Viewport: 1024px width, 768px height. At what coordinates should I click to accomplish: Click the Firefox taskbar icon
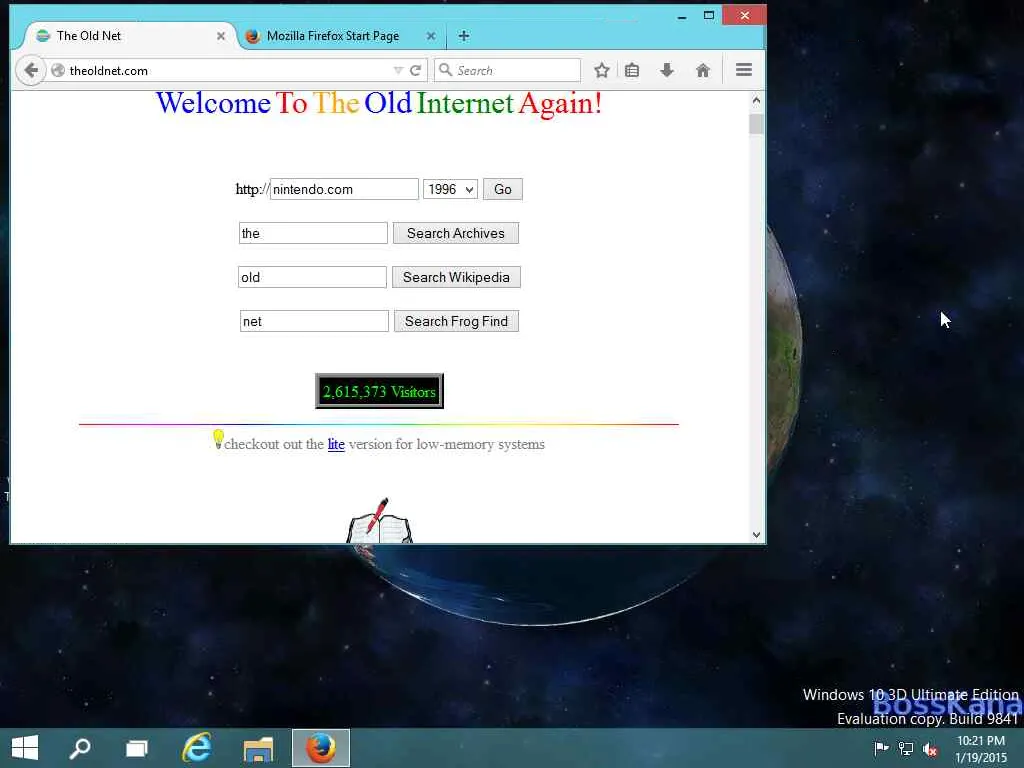pyautogui.click(x=321, y=748)
